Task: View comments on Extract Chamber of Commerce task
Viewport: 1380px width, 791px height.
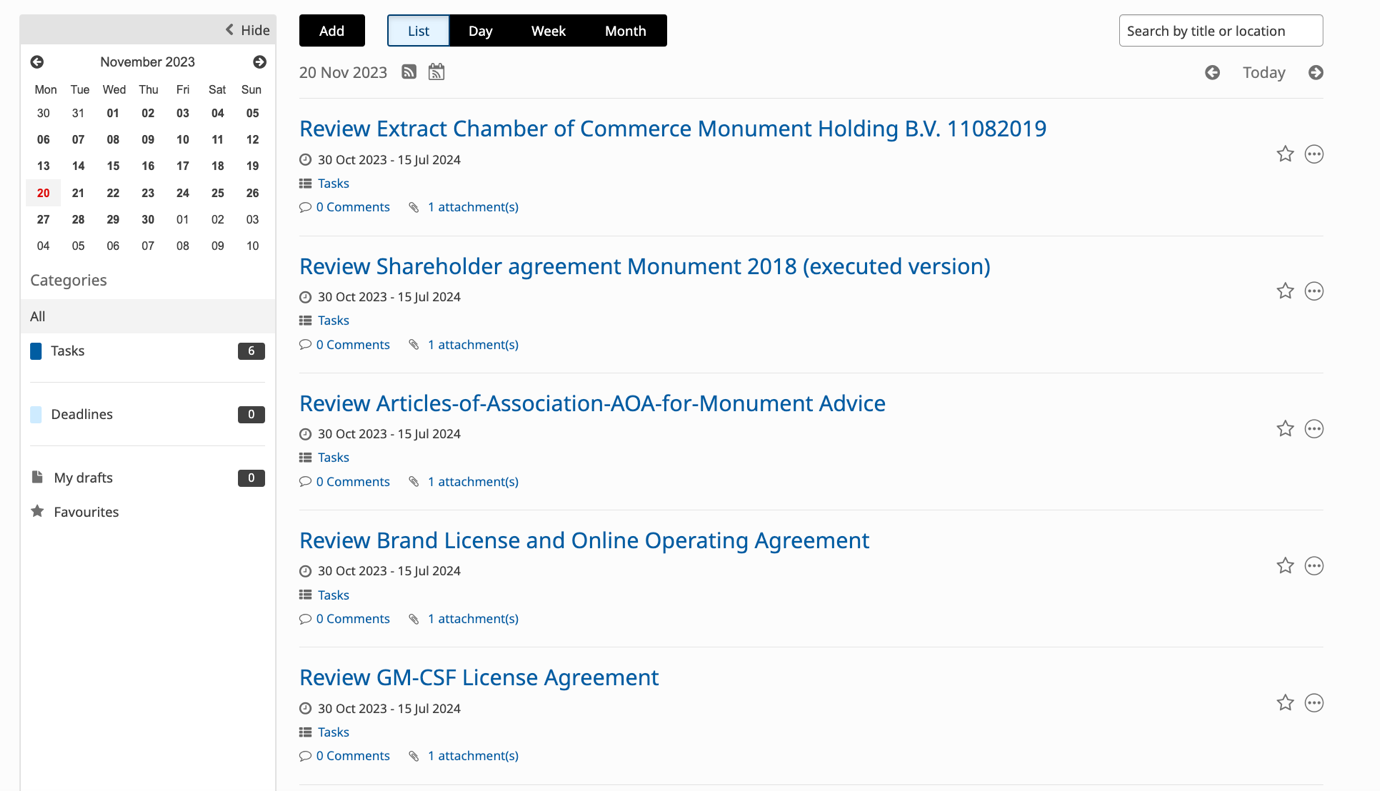Action: pos(353,207)
